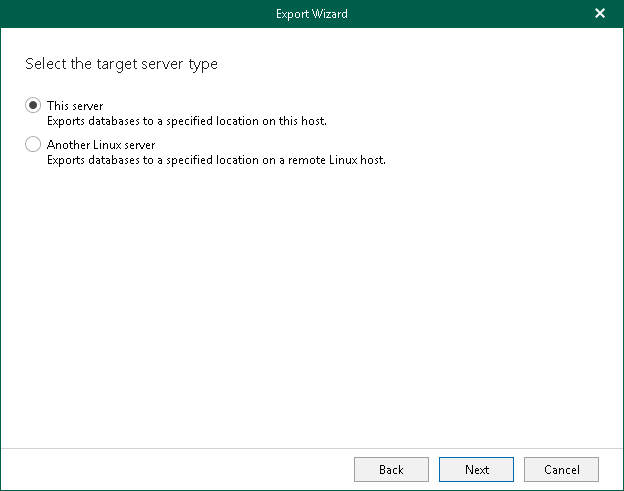Click the empty white wizard content area

point(312,300)
